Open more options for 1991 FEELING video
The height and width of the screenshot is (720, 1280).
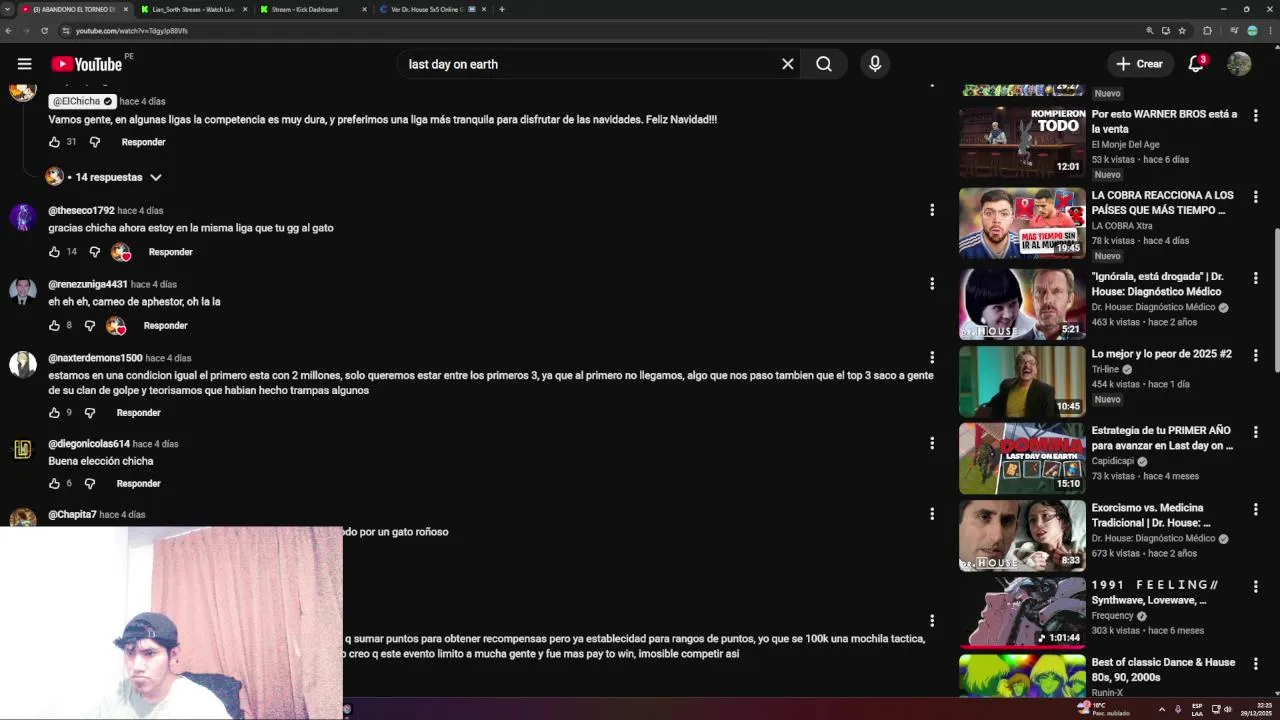[x=1256, y=587]
